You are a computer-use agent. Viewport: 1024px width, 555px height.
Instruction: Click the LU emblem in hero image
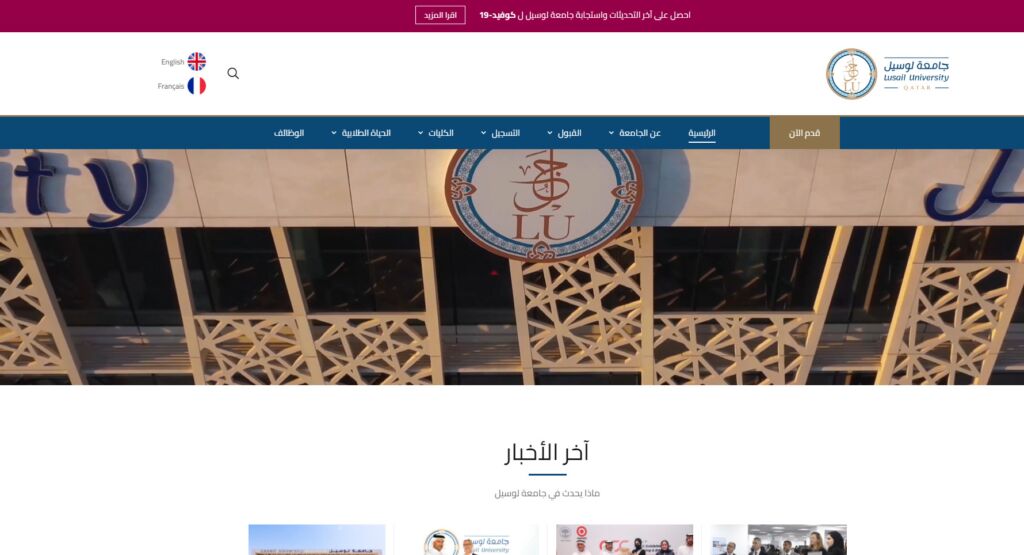543,204
